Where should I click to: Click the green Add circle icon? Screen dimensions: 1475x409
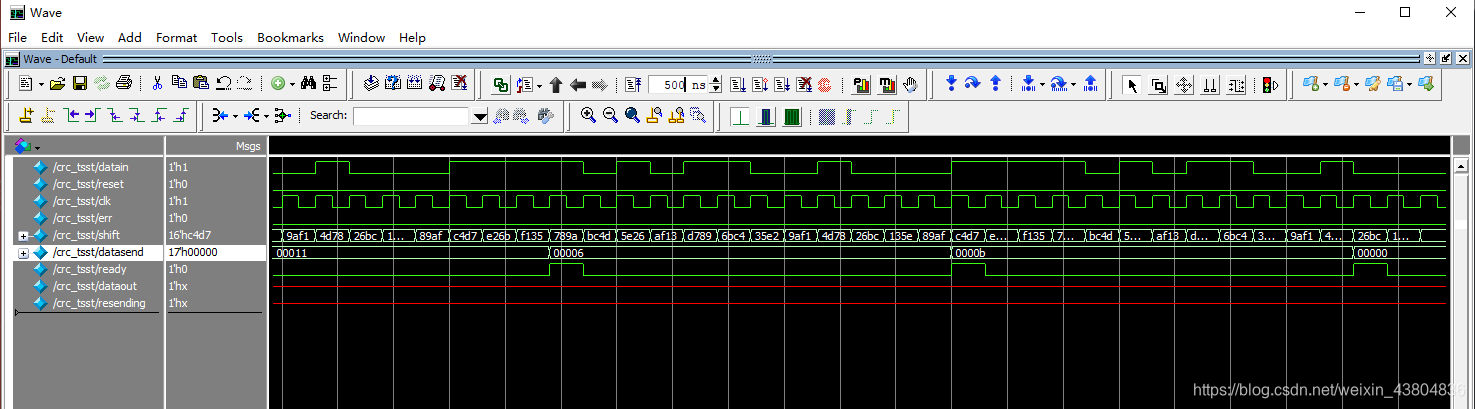[277, 84]
